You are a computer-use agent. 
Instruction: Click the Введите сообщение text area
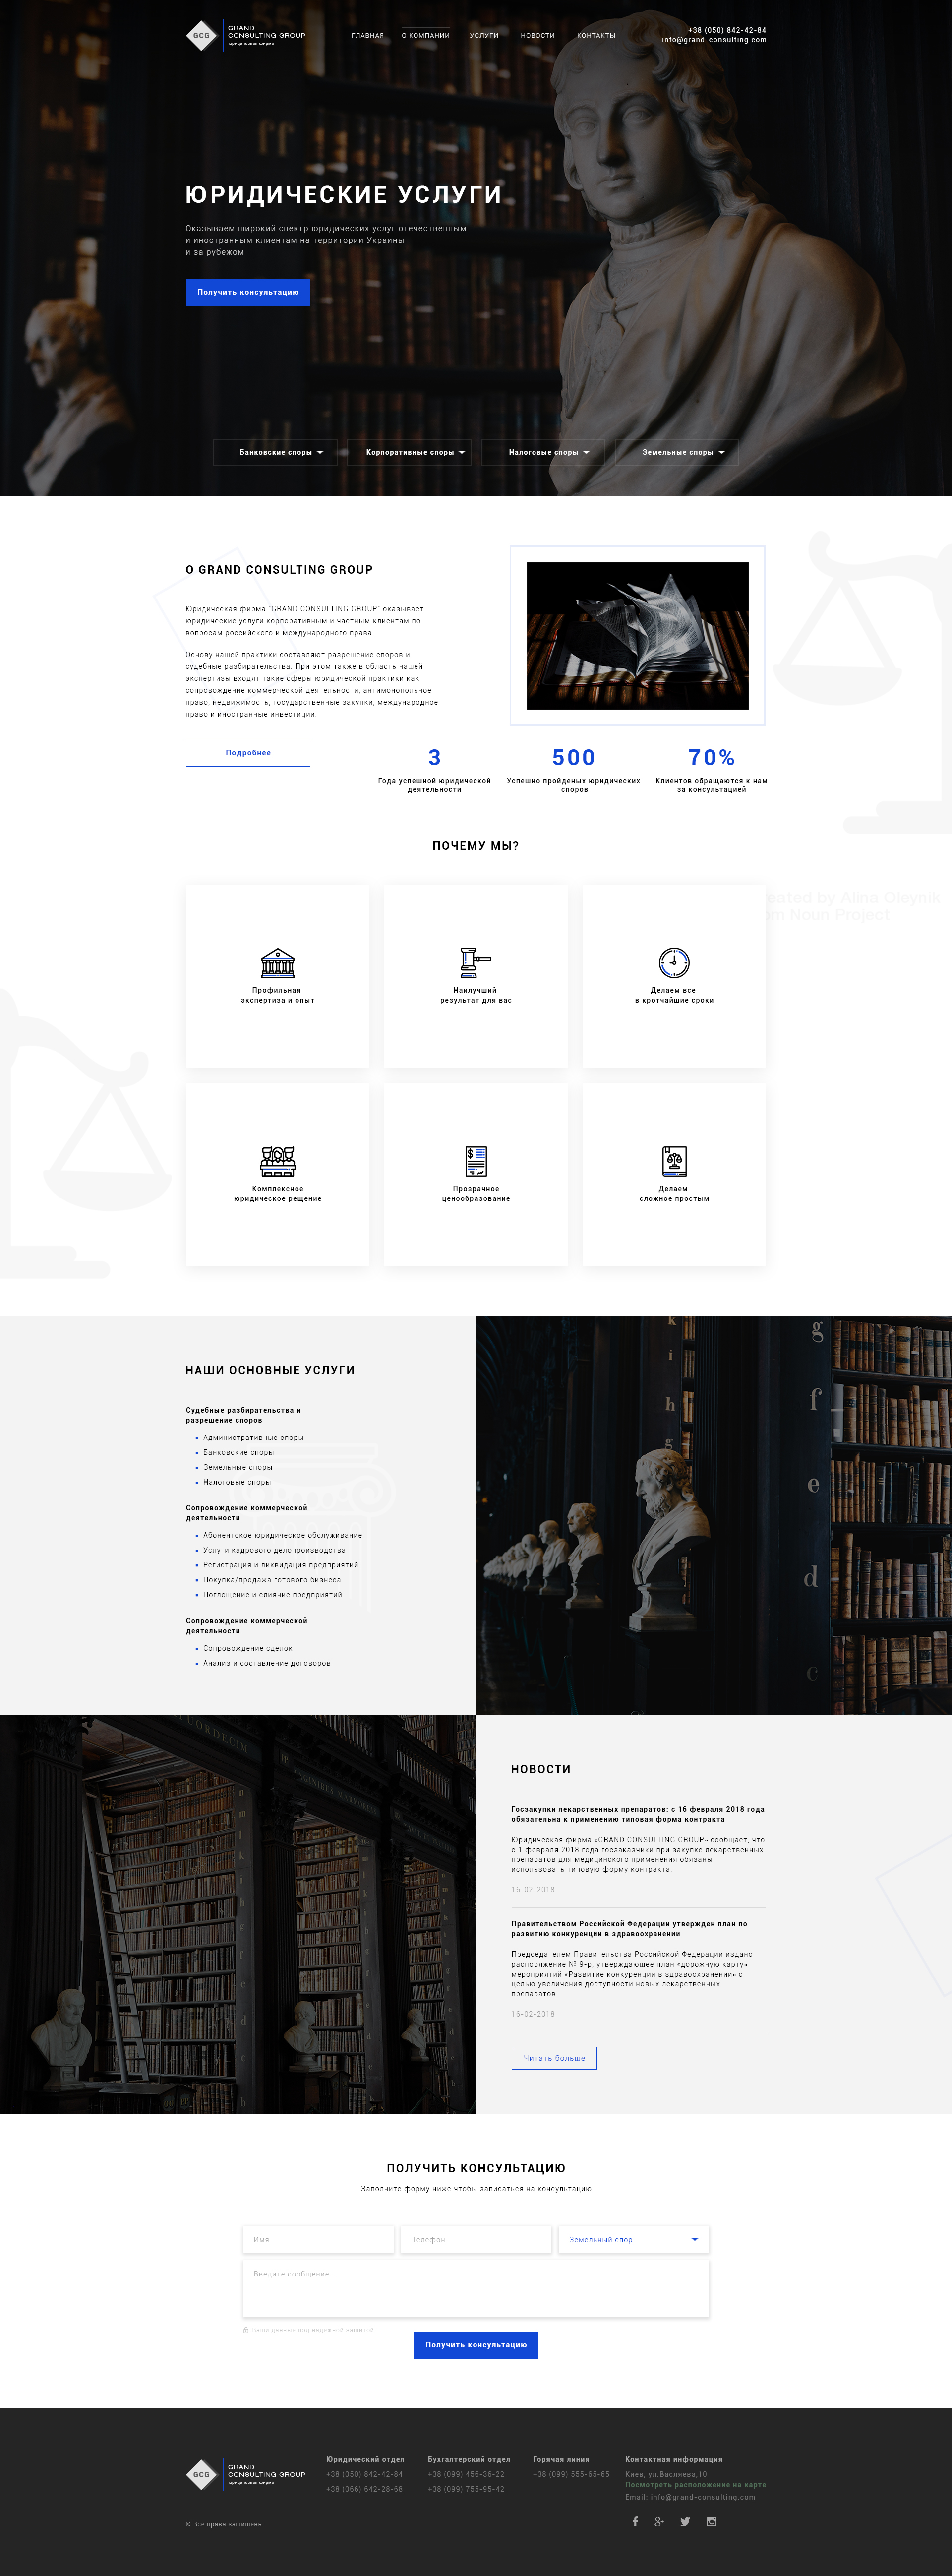[x=476, y=2288]
